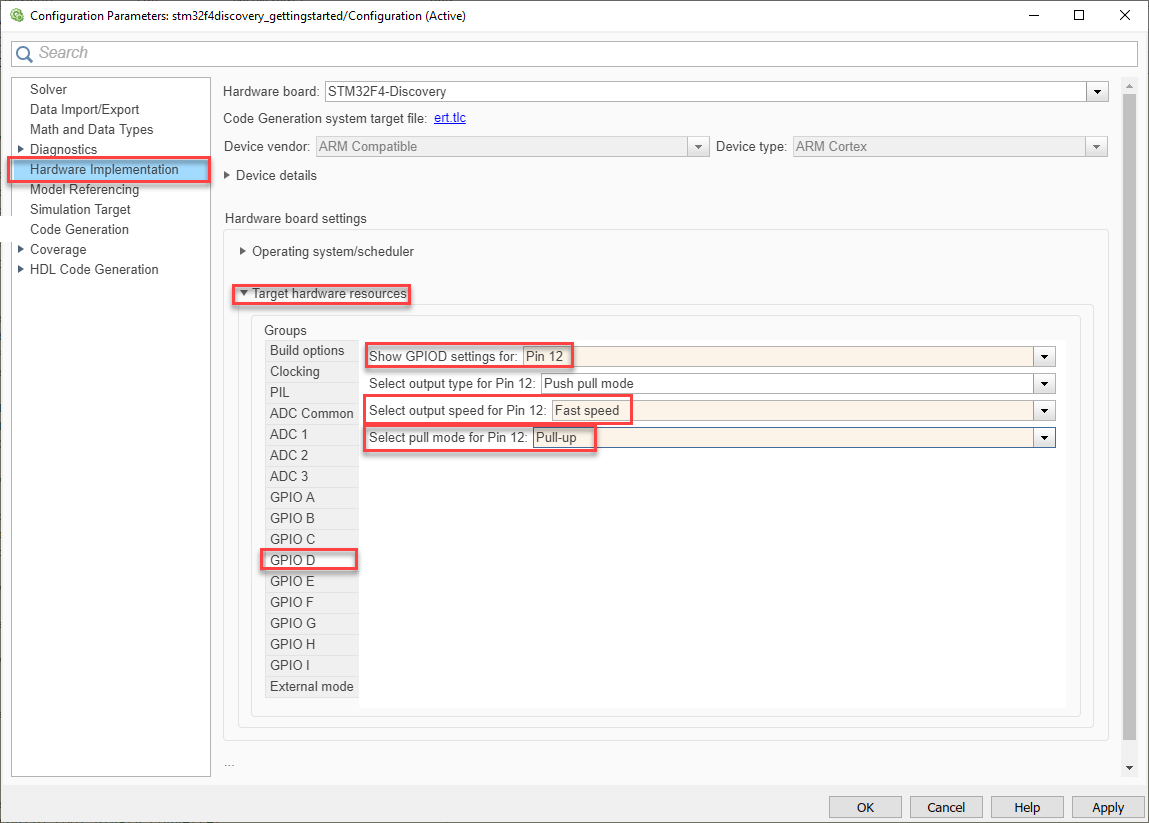Open output type dropdown for Pin 12
Image resolution: width=1149 pixels, height=823 pixels.
[x=1045, y=384]
